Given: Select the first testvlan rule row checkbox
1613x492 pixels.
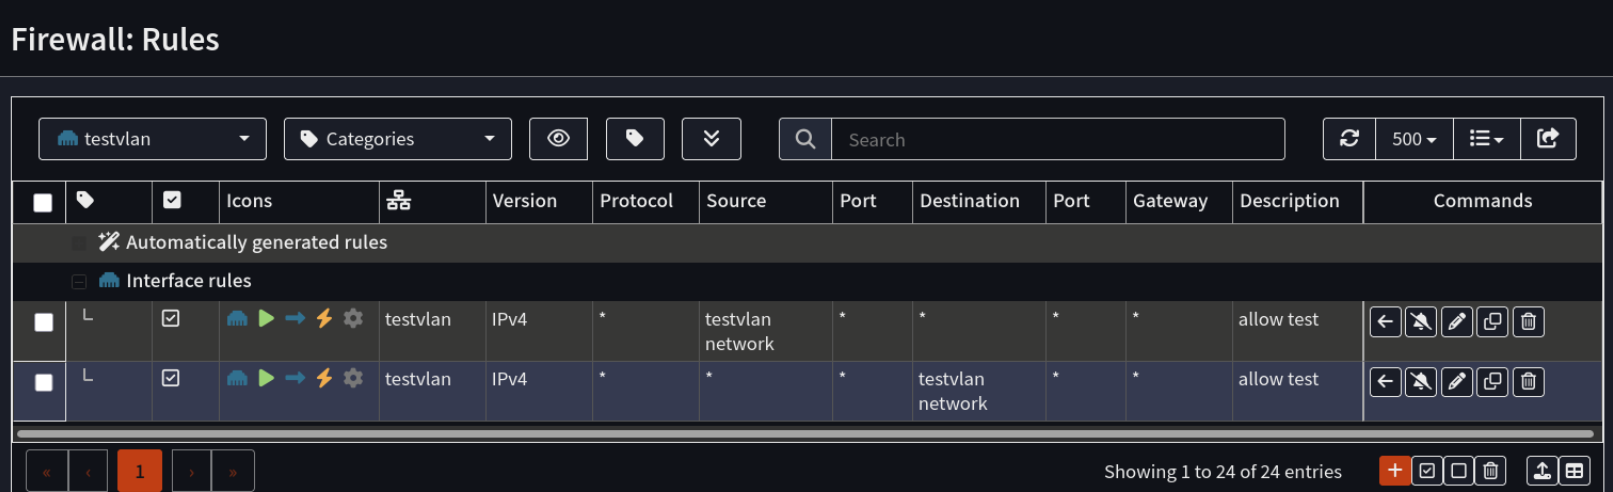Looking at the screenshot, I should (x=44, y=322).
